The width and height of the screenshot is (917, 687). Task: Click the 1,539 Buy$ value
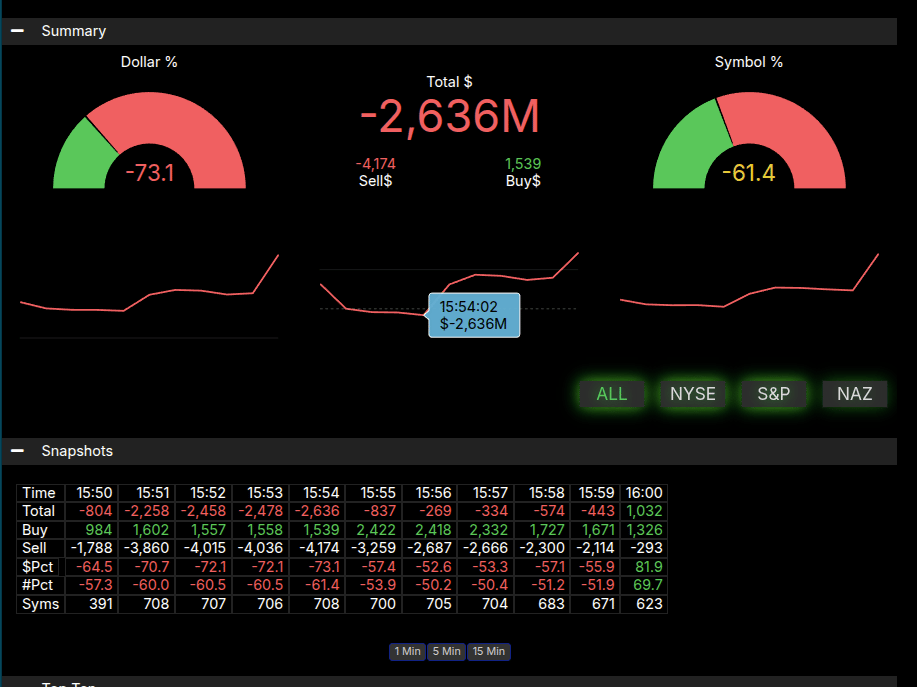(523, 164)
